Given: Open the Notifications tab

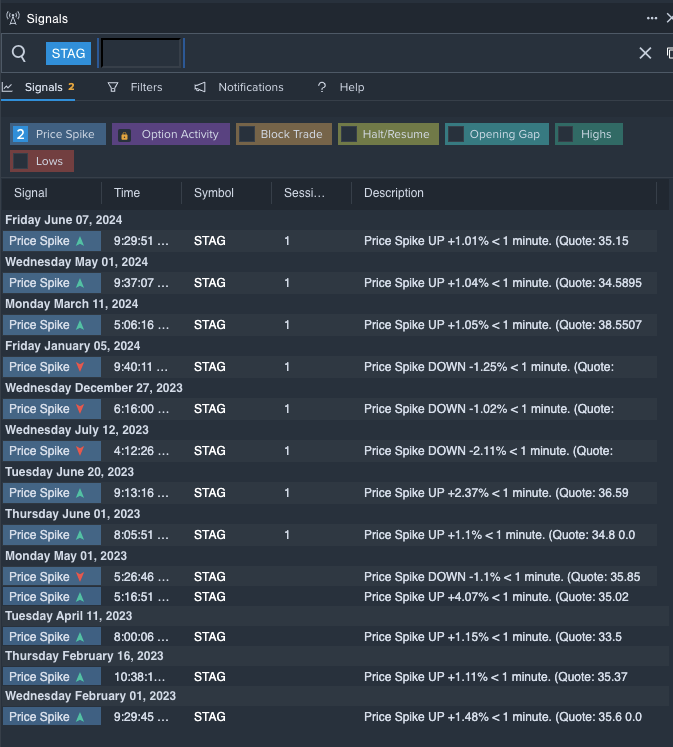Looking at the screenshot, I should (x=240, y=87).
